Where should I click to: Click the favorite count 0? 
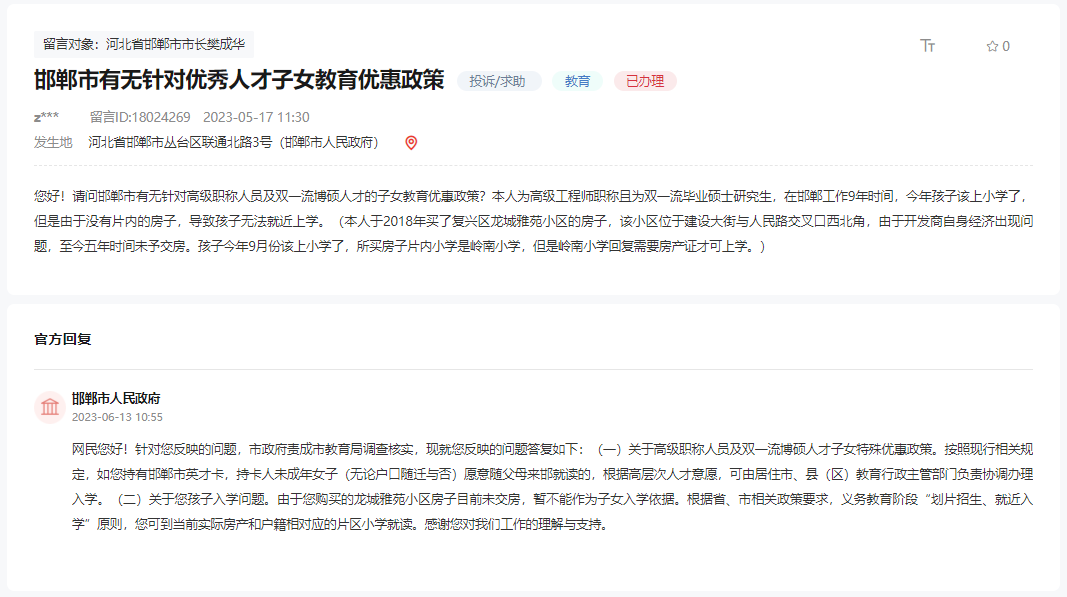[x=1006, y=46]
